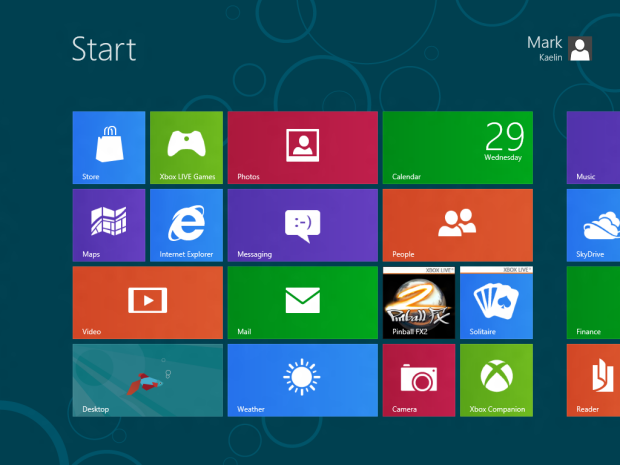Open the Messaging tile
This screenshot has height=465, width=620.
pos(302,225)
